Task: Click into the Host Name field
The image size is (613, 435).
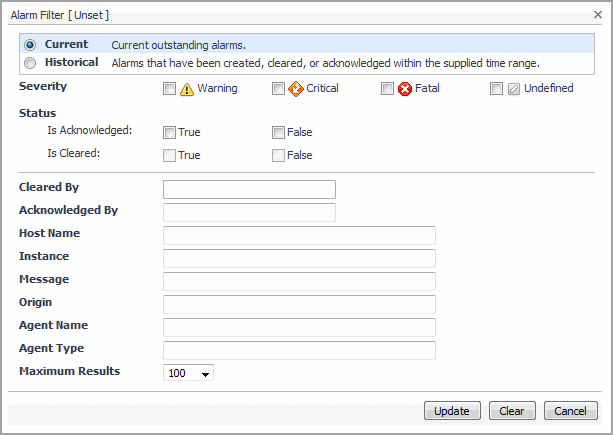Action: pos(299,235)
